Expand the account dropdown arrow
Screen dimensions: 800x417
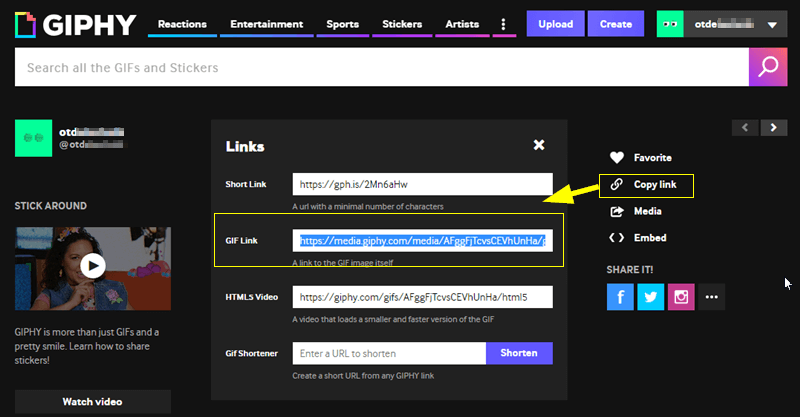772,24
